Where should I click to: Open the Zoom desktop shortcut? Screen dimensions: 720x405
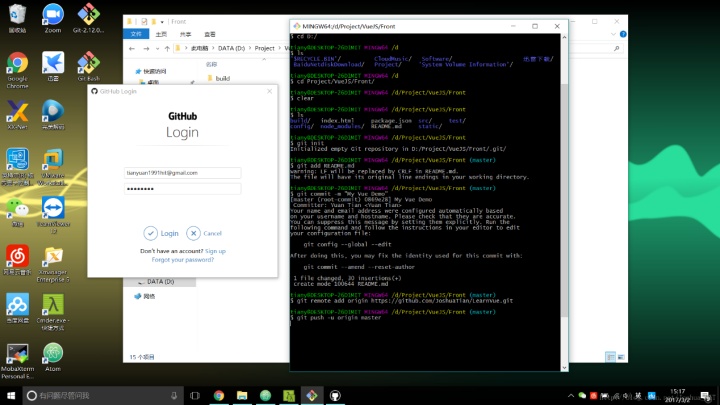(x=52, y=15)
